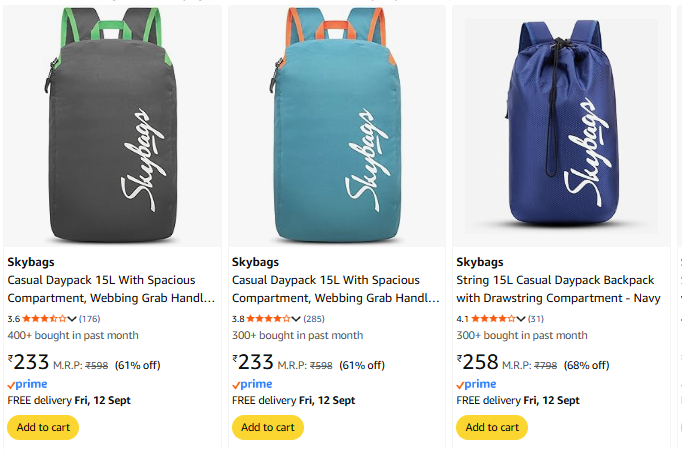Expand rating dropdown chevron for 4.1 rating
682x449 pixels.
(521, 319)
